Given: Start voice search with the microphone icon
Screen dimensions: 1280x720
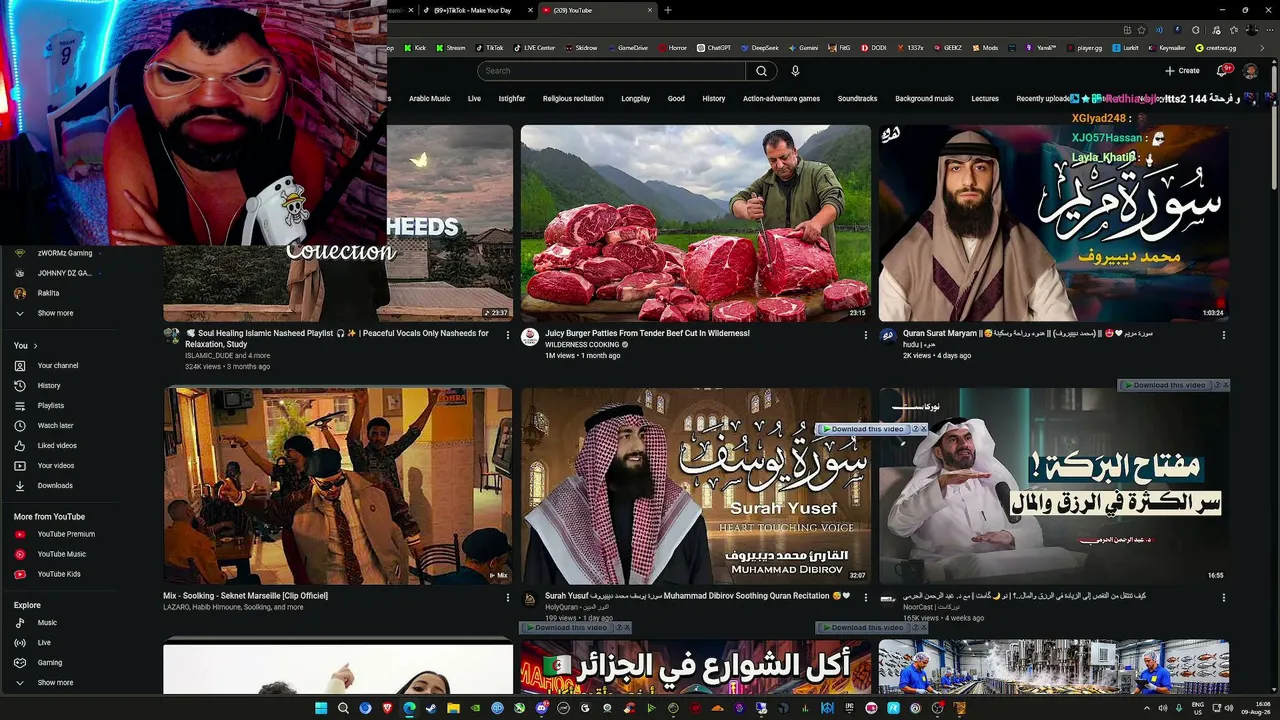Looking at the screenshot, I should pos(795,71).
